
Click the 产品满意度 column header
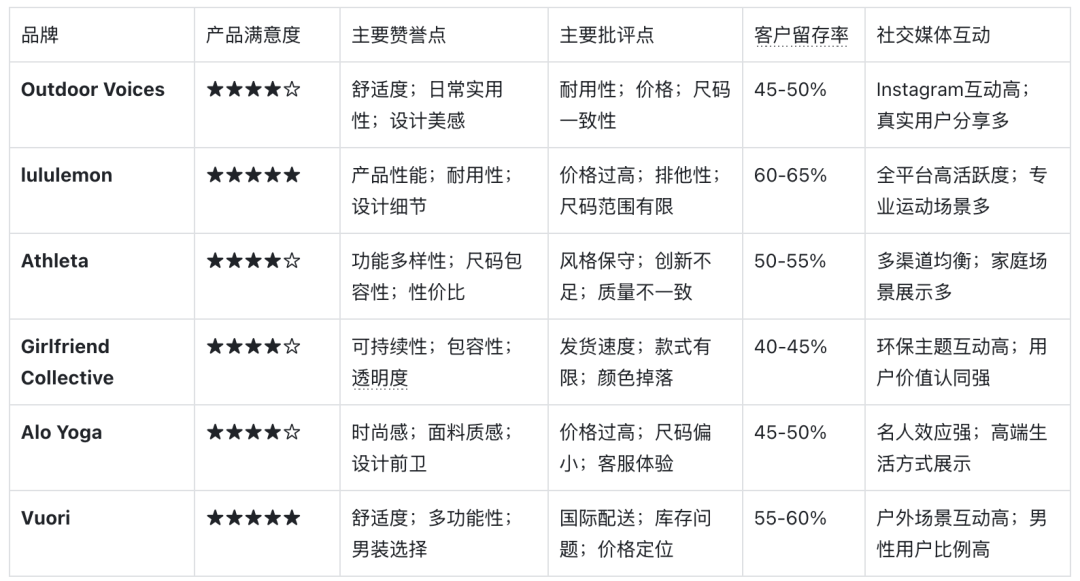253,35
